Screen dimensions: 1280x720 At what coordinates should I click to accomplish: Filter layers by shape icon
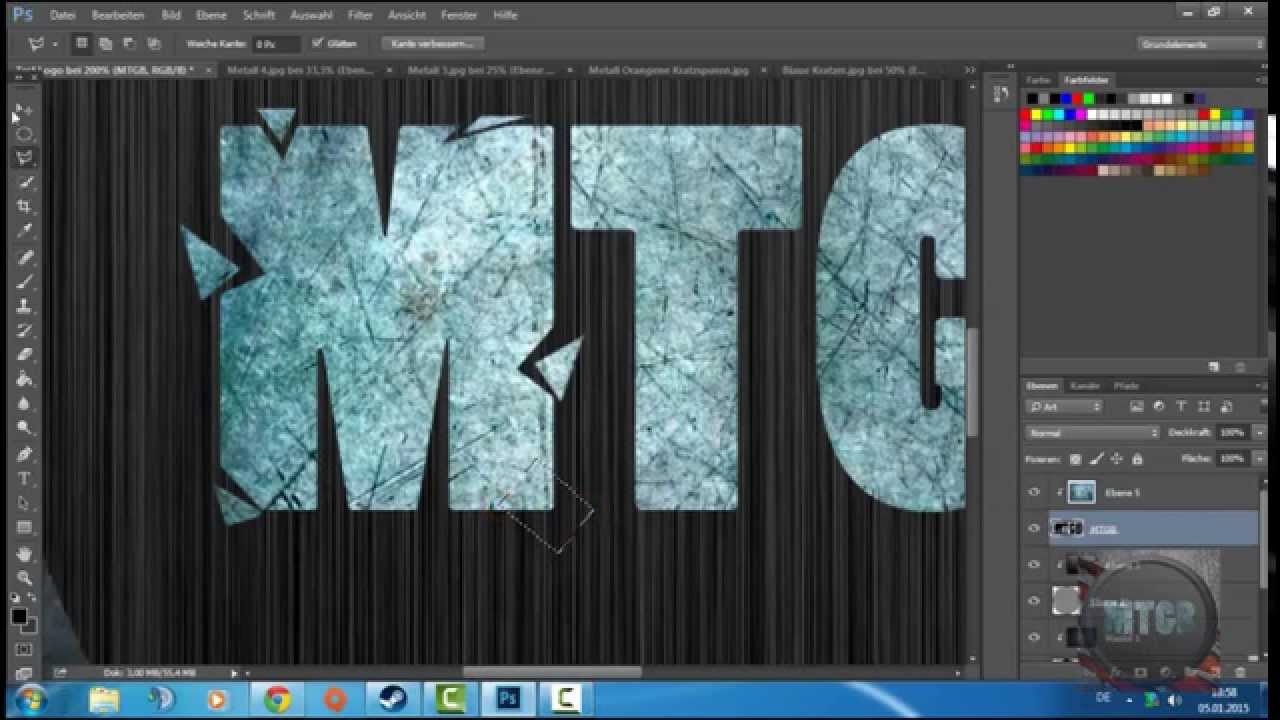[x=1203, y=407]
